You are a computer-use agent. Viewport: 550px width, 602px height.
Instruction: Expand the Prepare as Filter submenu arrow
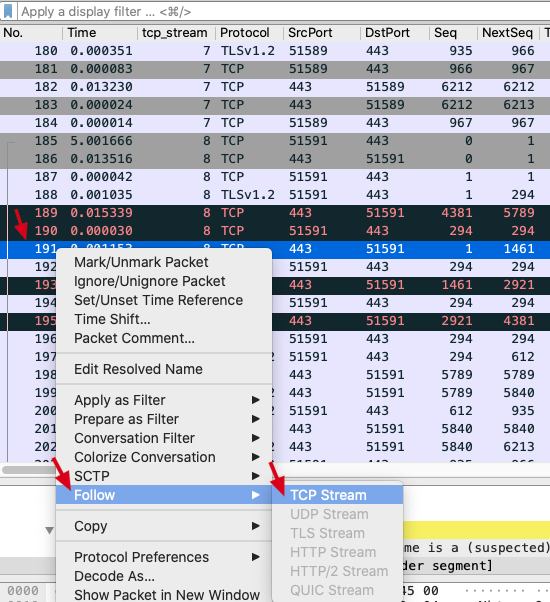[x=256, y=419]
